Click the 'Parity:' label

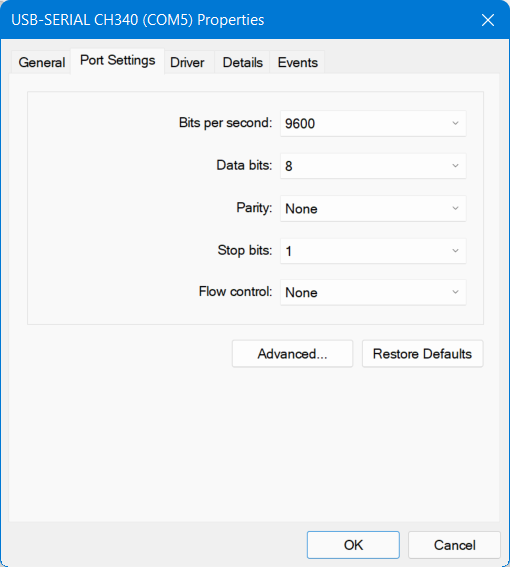[x=254, y=208]
